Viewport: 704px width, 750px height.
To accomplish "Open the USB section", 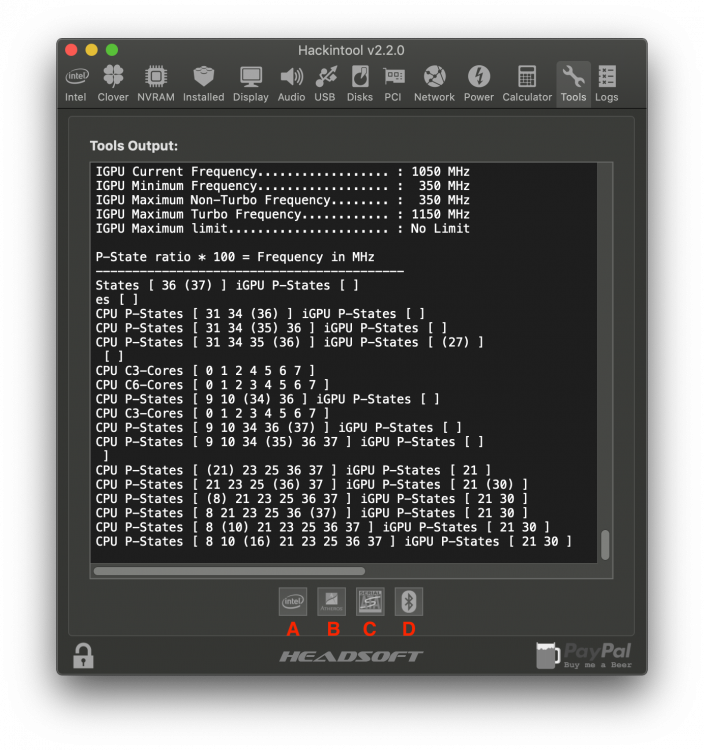I will coord(325,84).
